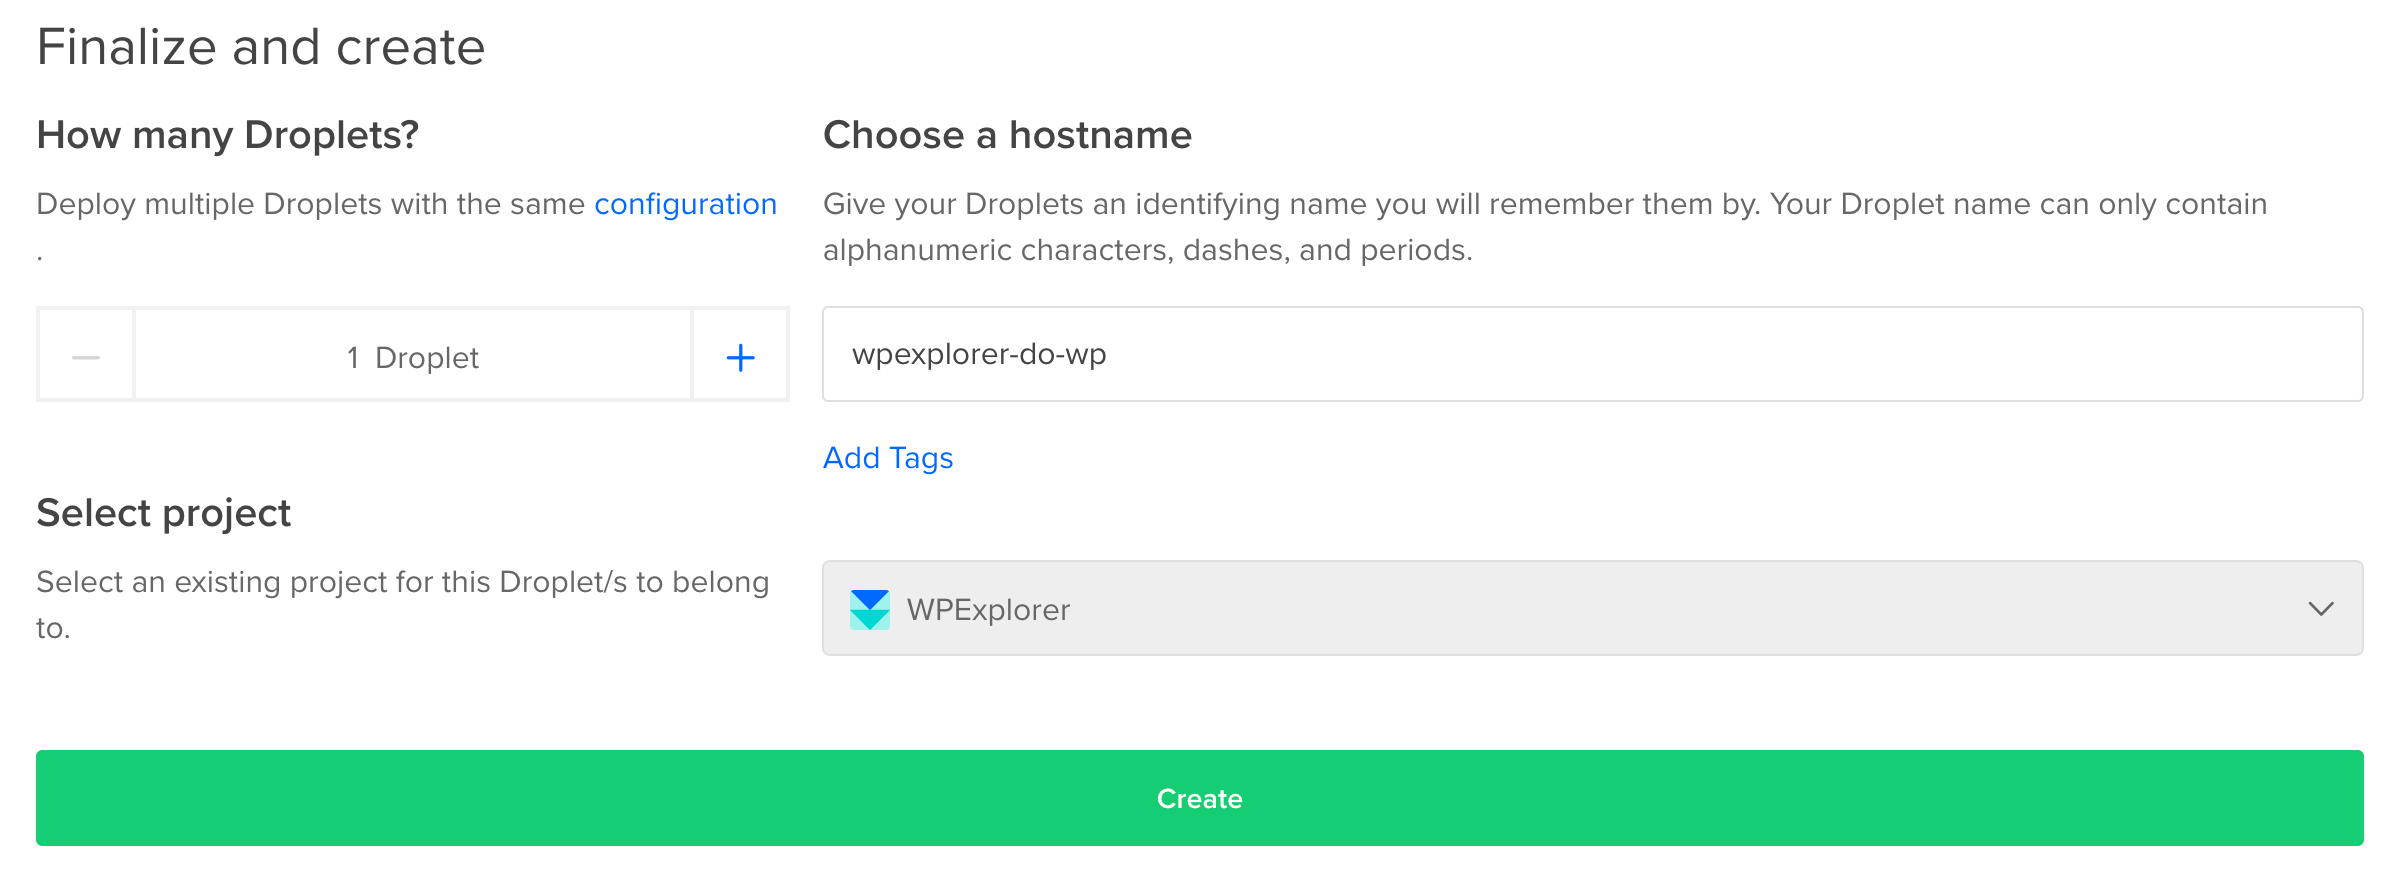This screenshot has width=2388, height=882.
Task: Click the 'Choose a hostname' heading
Action: [x=1007, y=135]
